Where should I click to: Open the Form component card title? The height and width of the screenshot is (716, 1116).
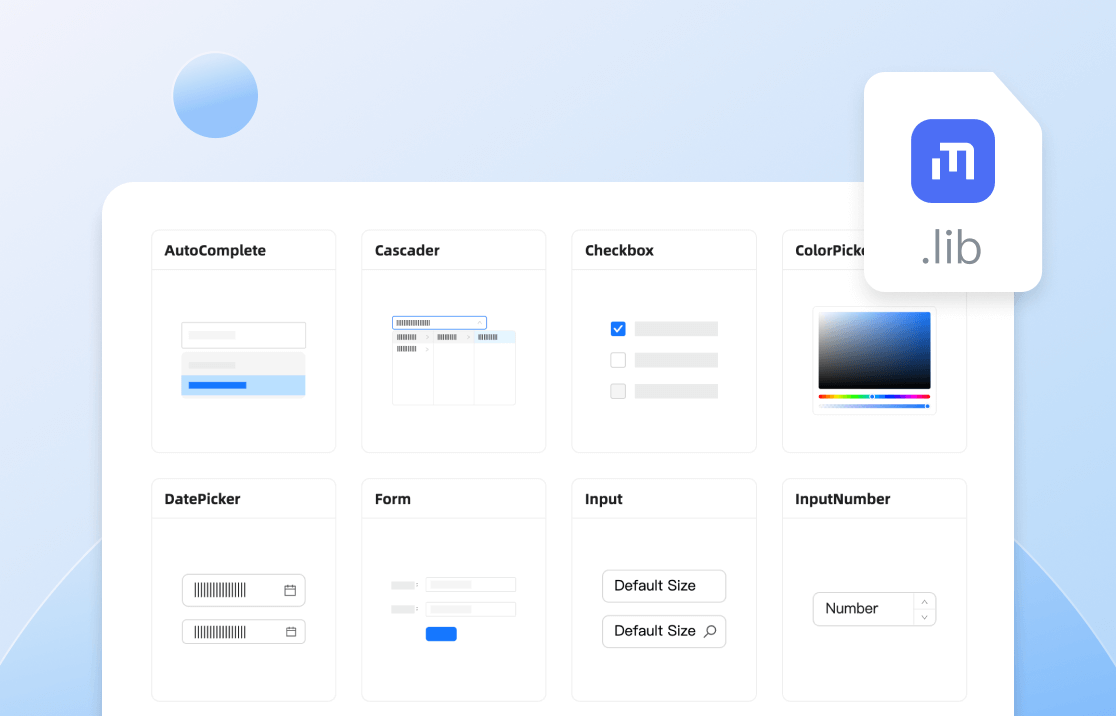pos(393,499)
